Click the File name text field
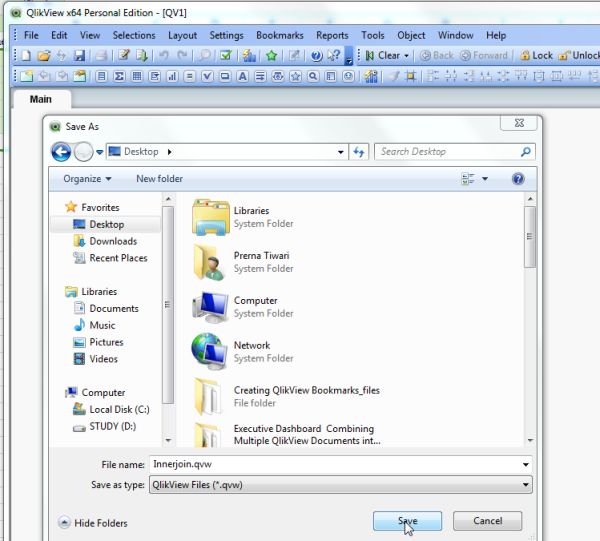The image size is (600, 541). [x=336, y=464]
